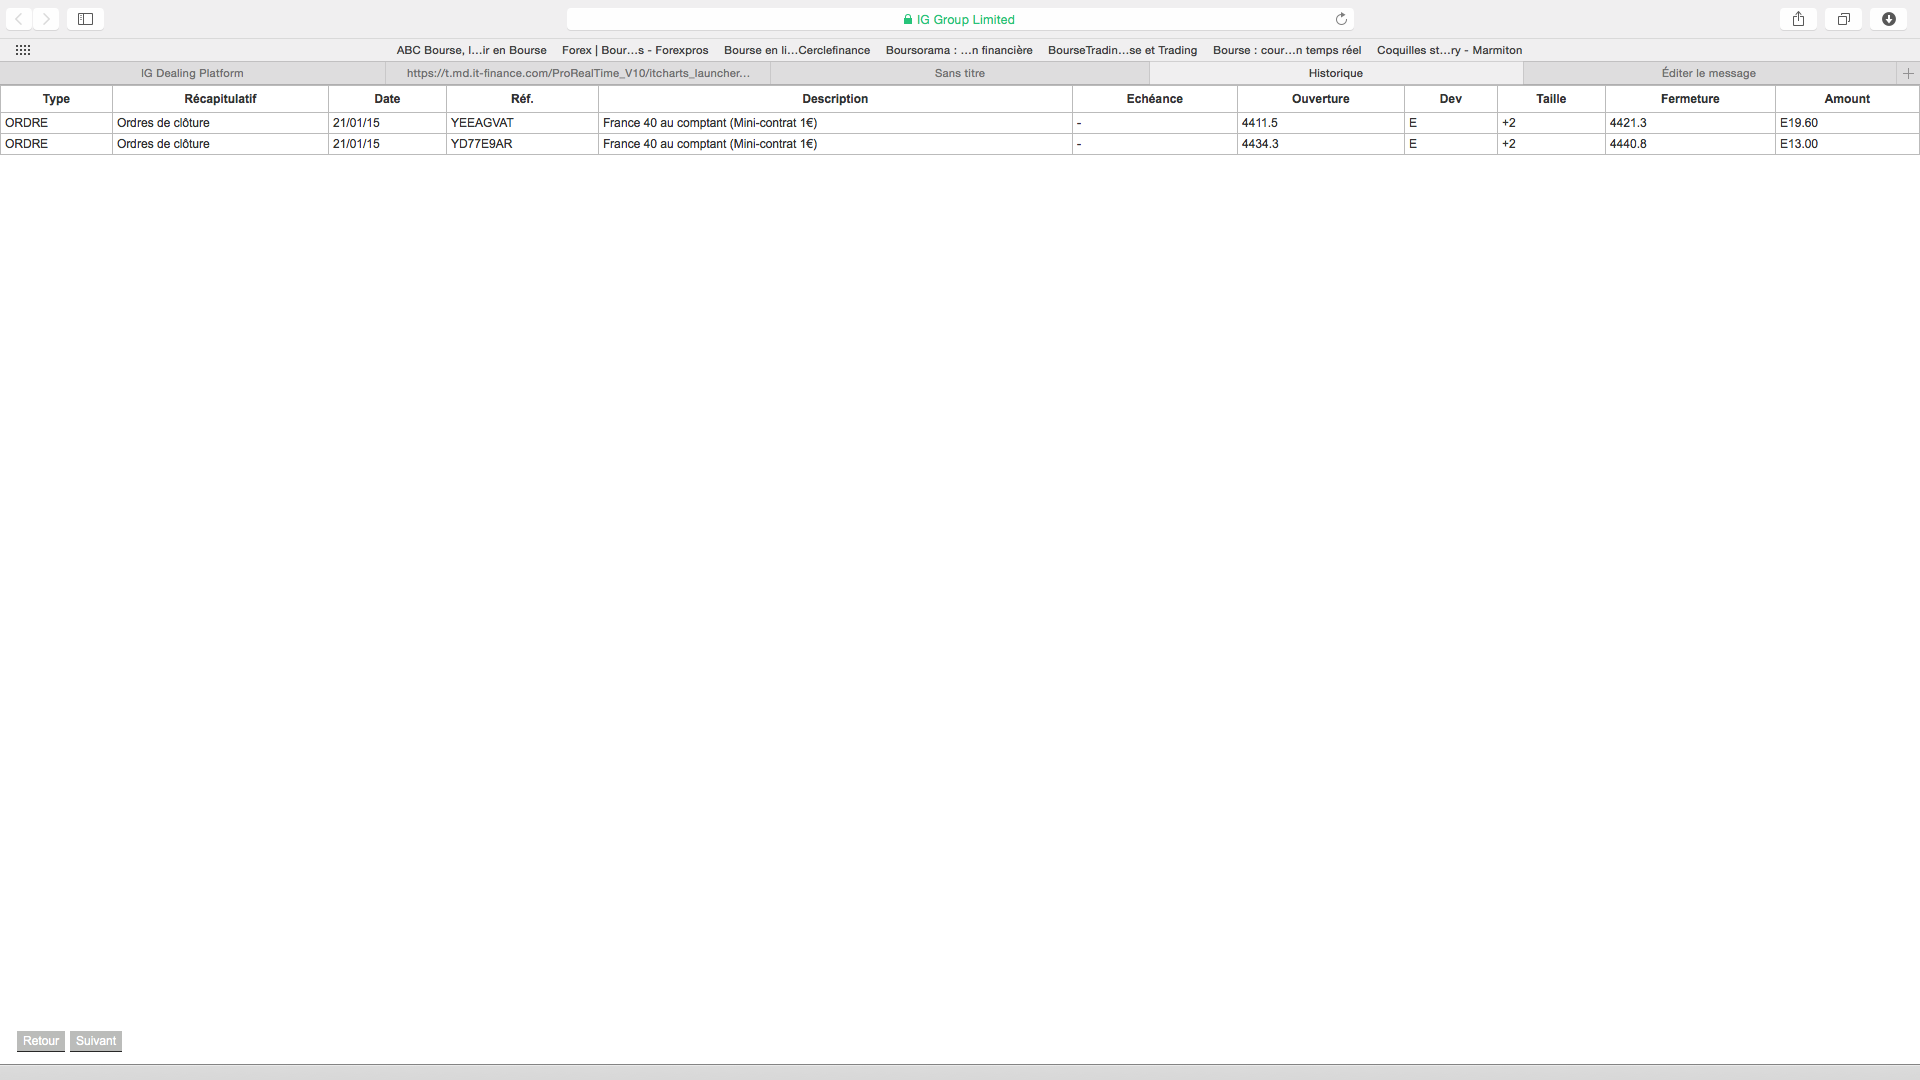Show all tabs overview icon

pos(1843,19)
